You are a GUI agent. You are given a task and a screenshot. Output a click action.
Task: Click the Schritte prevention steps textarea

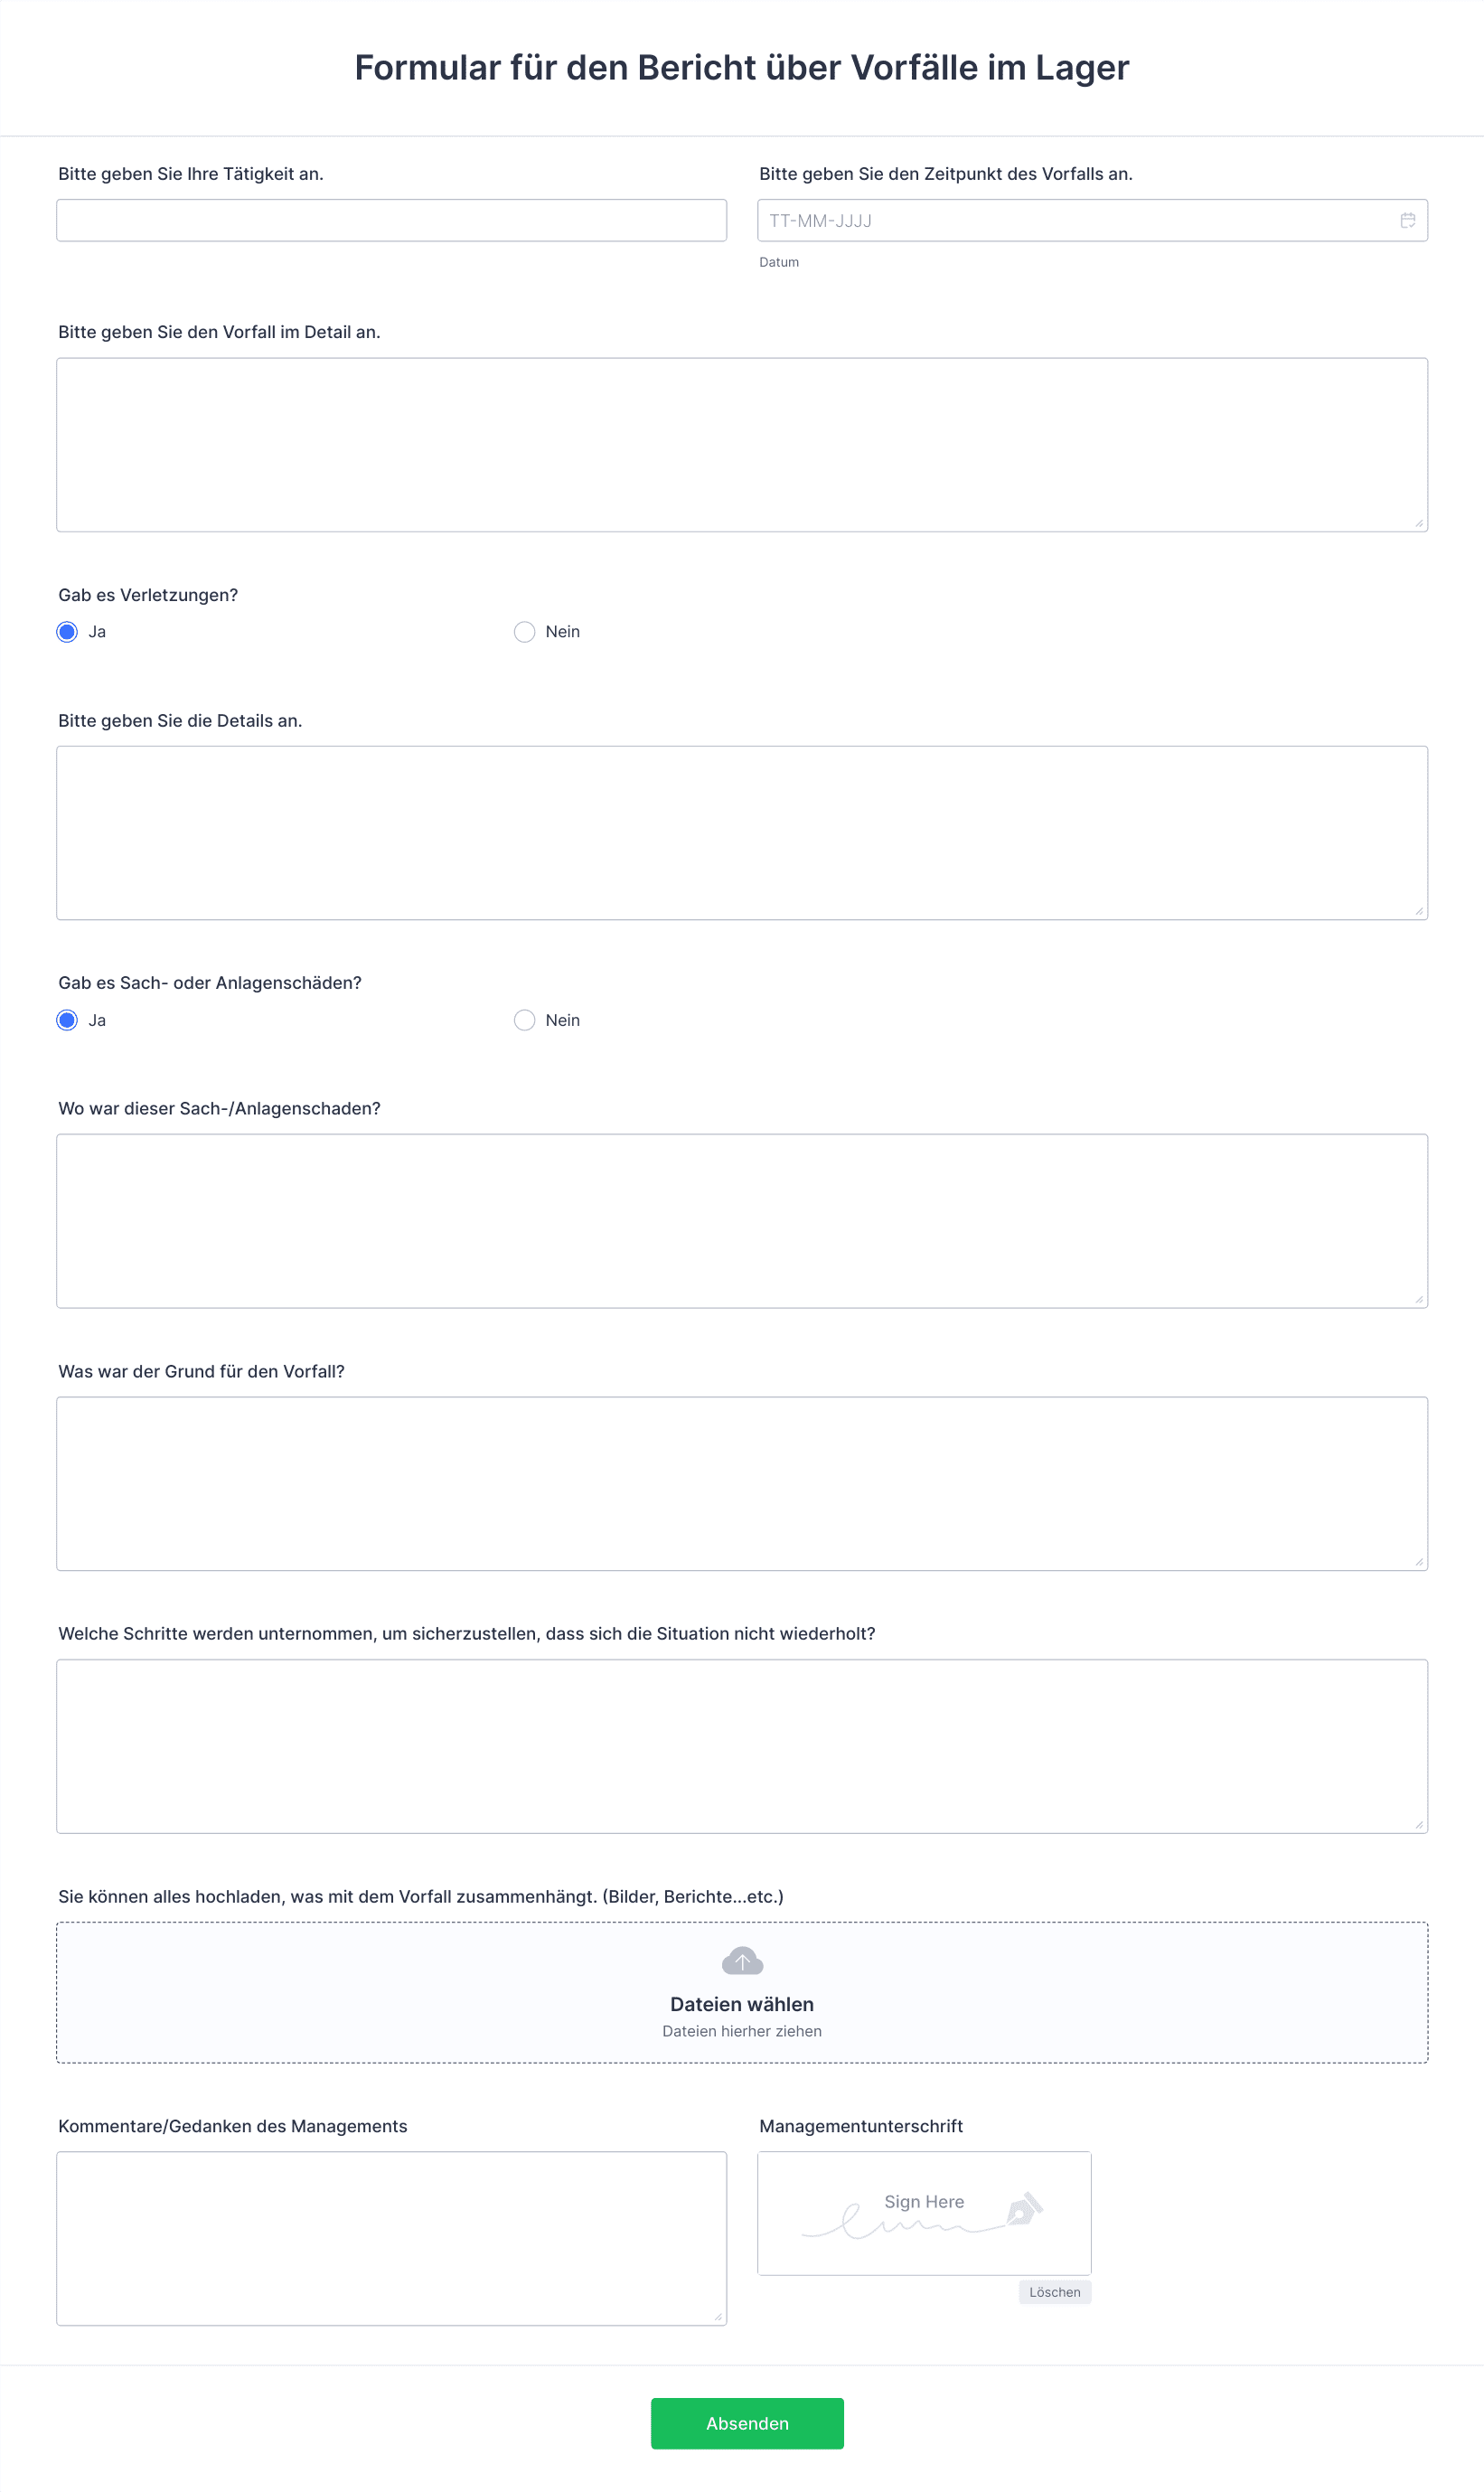742,1746
